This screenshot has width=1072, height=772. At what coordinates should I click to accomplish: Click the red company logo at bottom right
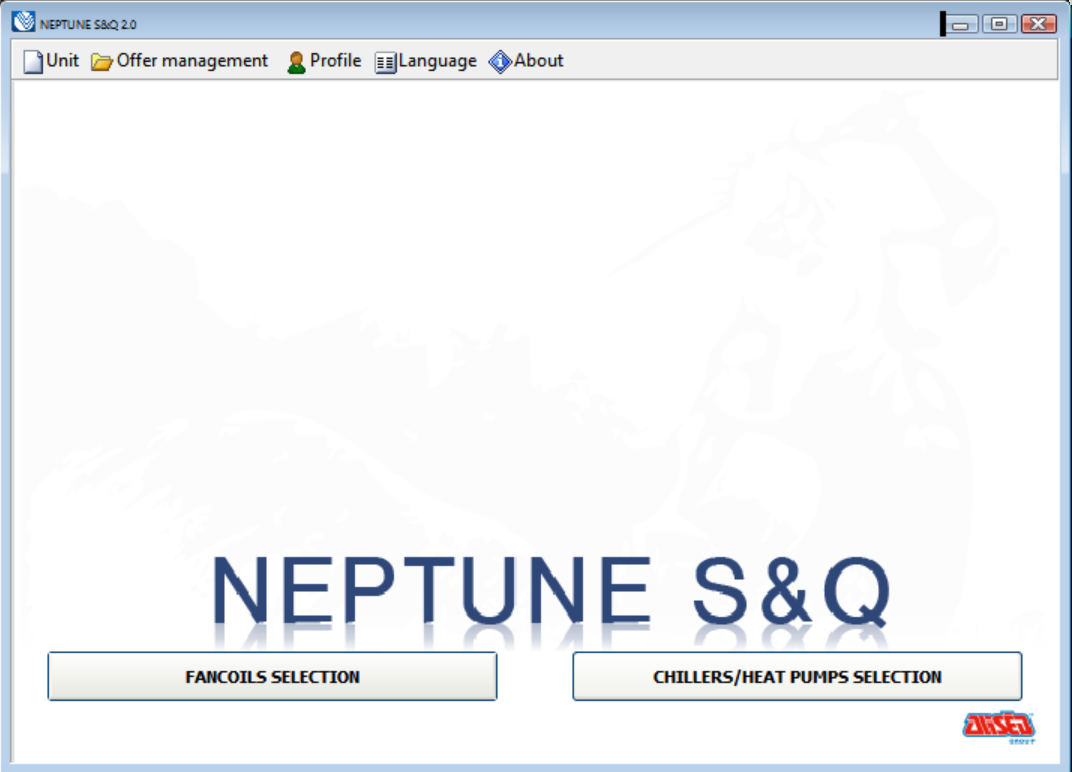pos(999,725)
